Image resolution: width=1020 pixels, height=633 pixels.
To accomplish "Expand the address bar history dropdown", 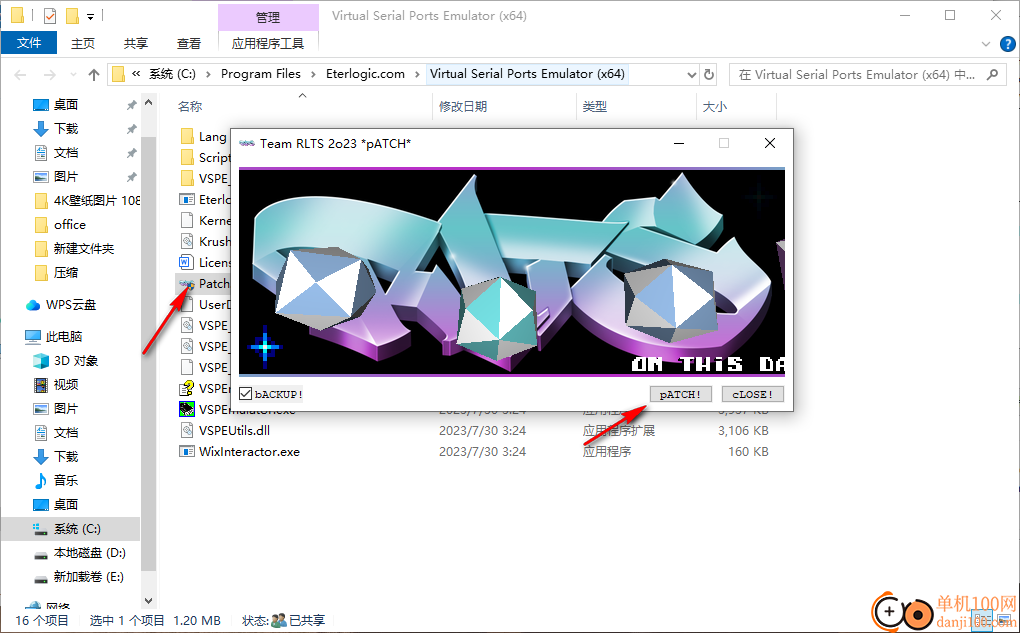I will [x=691, y=75].
